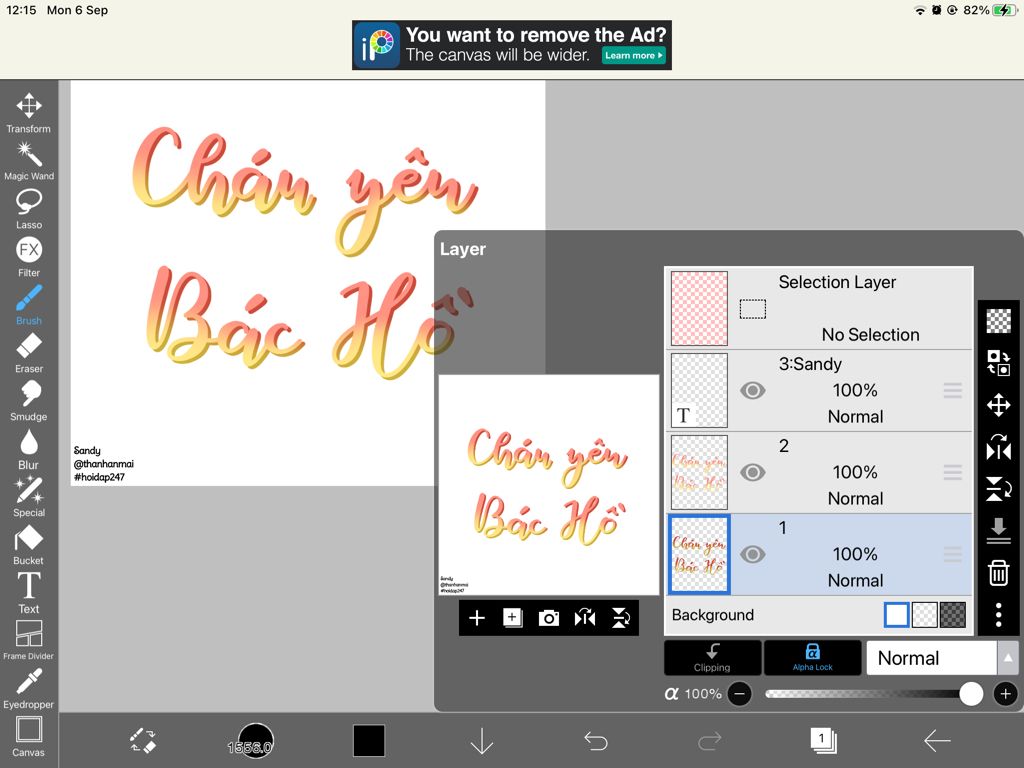The height and width of the screenshot is (768, 1024).
Task: Select light transparent background option
Action: coord(925,615)
